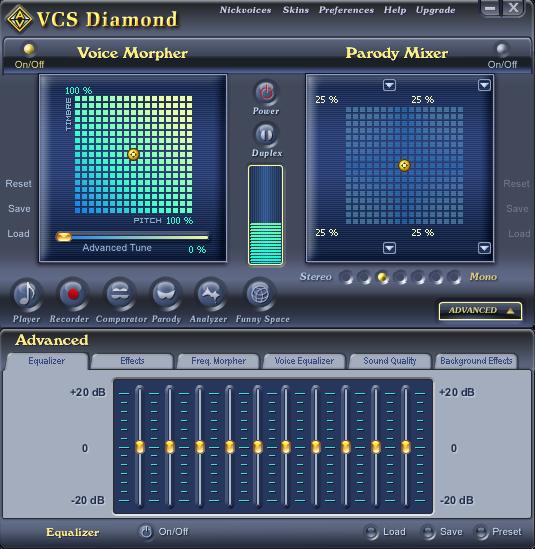This screenshot has width=535, height=549.
Task: Click Reset beside Voice Morpher
Action: click(x=19, y=183)
